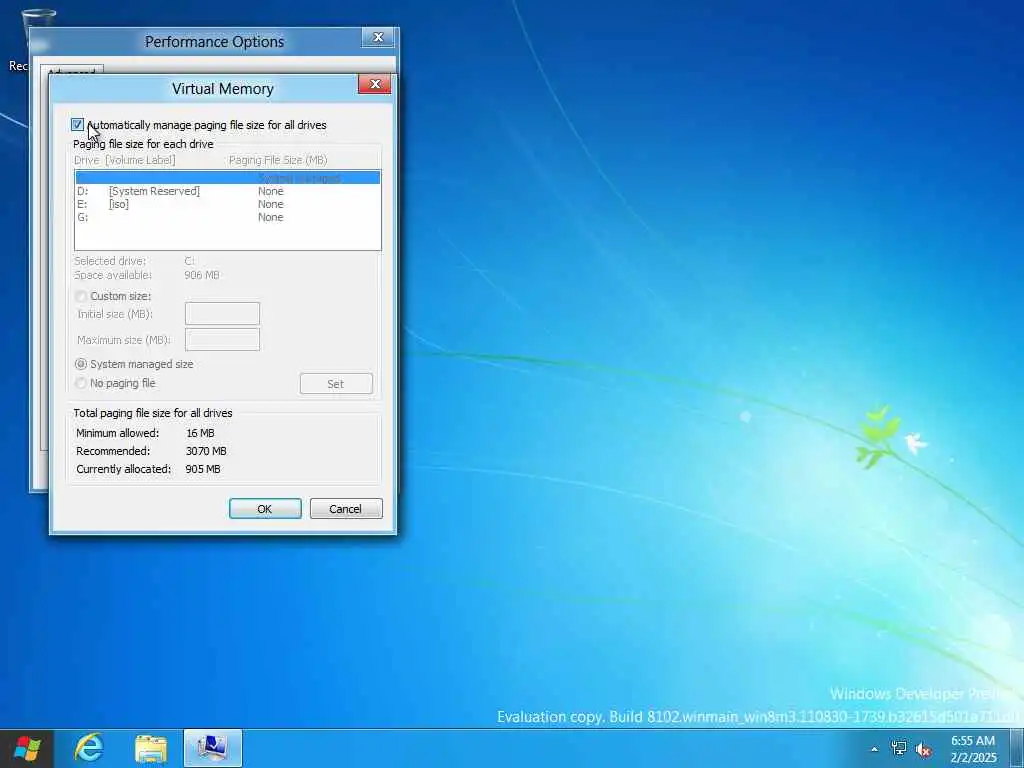Click the Recommended 3070 MB value

[206, 451]
